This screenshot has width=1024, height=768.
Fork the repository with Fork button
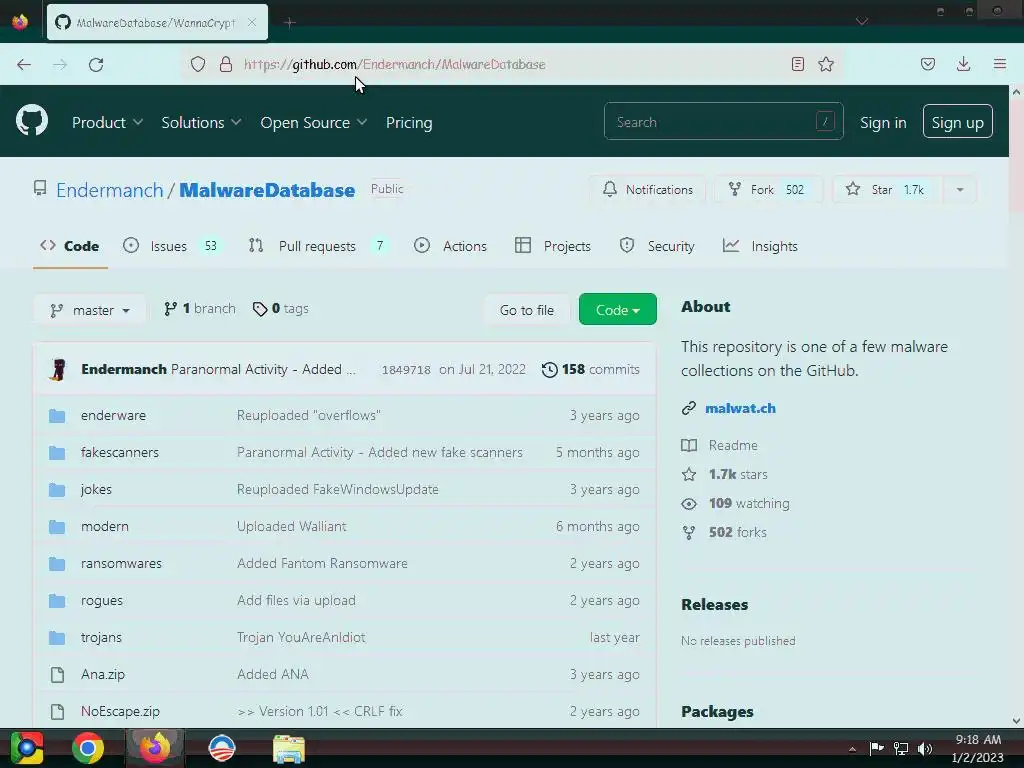click(x=768, y=189)
